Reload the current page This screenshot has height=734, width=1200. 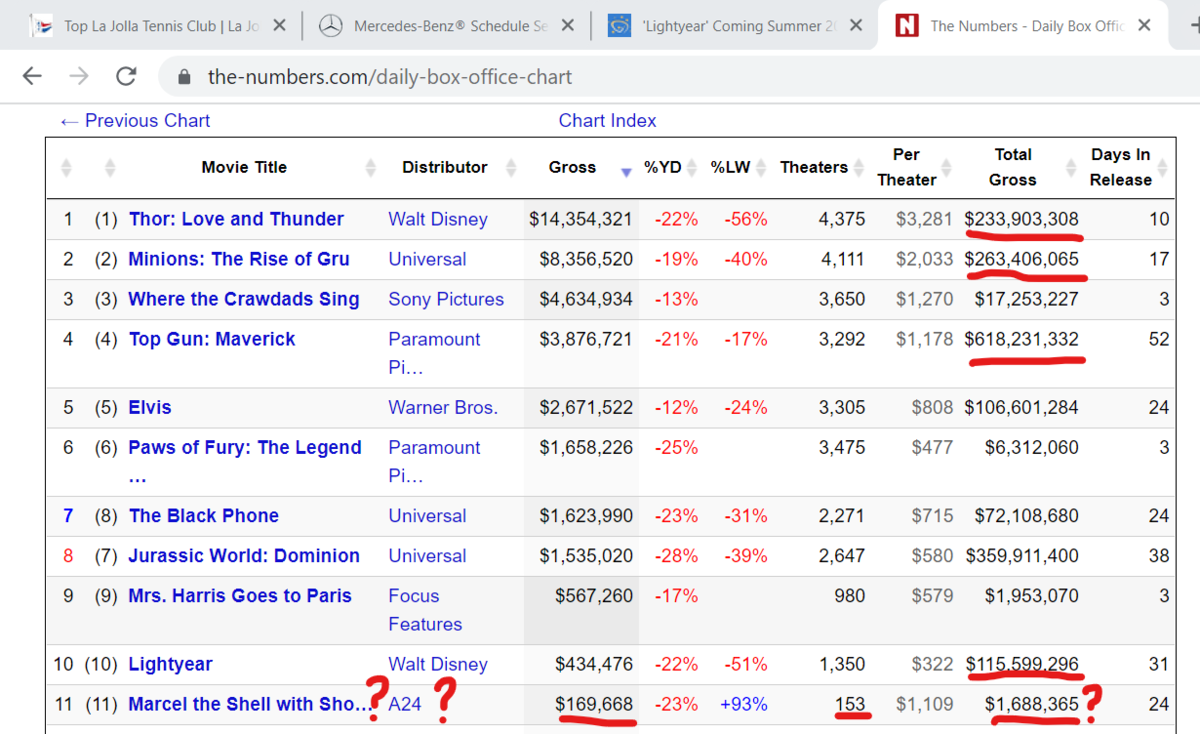coord(126,76)
